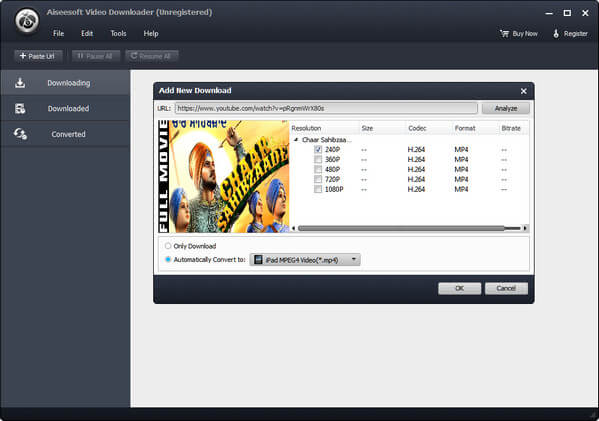Confirm with the OK button
Viewport: 599px width, 421px height.
coord(460,288)
